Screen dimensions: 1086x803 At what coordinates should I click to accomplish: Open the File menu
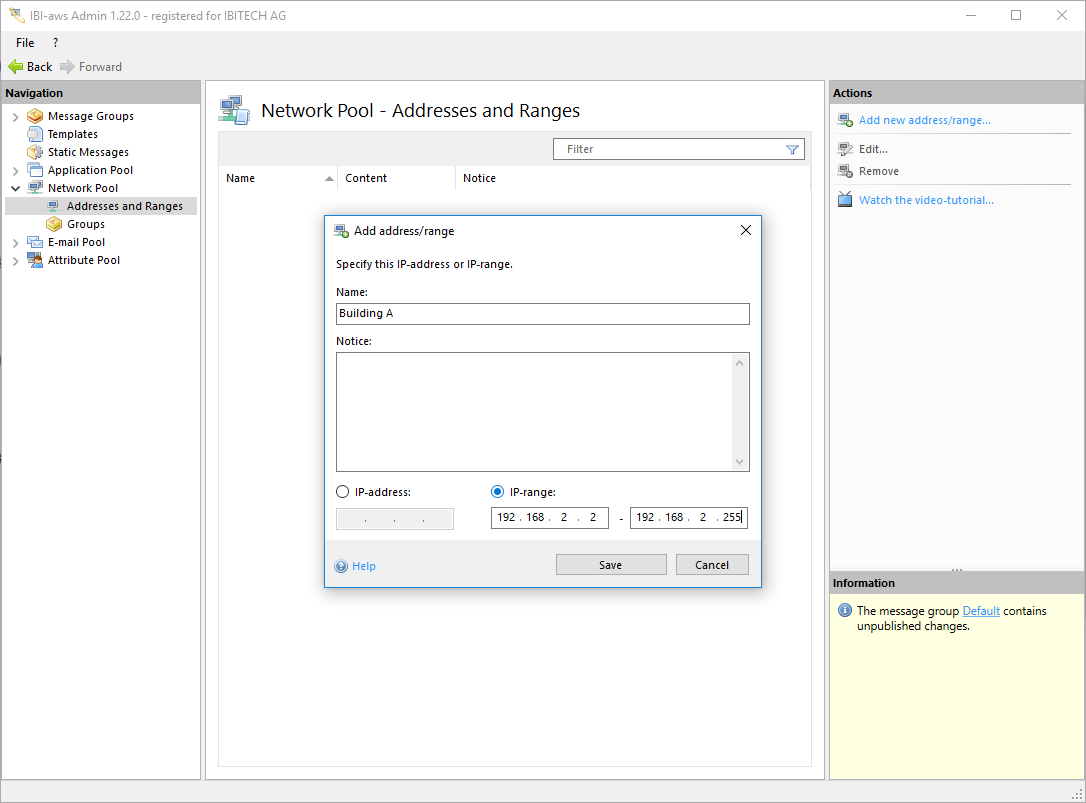pyautogui.click(x=25, y=43)
